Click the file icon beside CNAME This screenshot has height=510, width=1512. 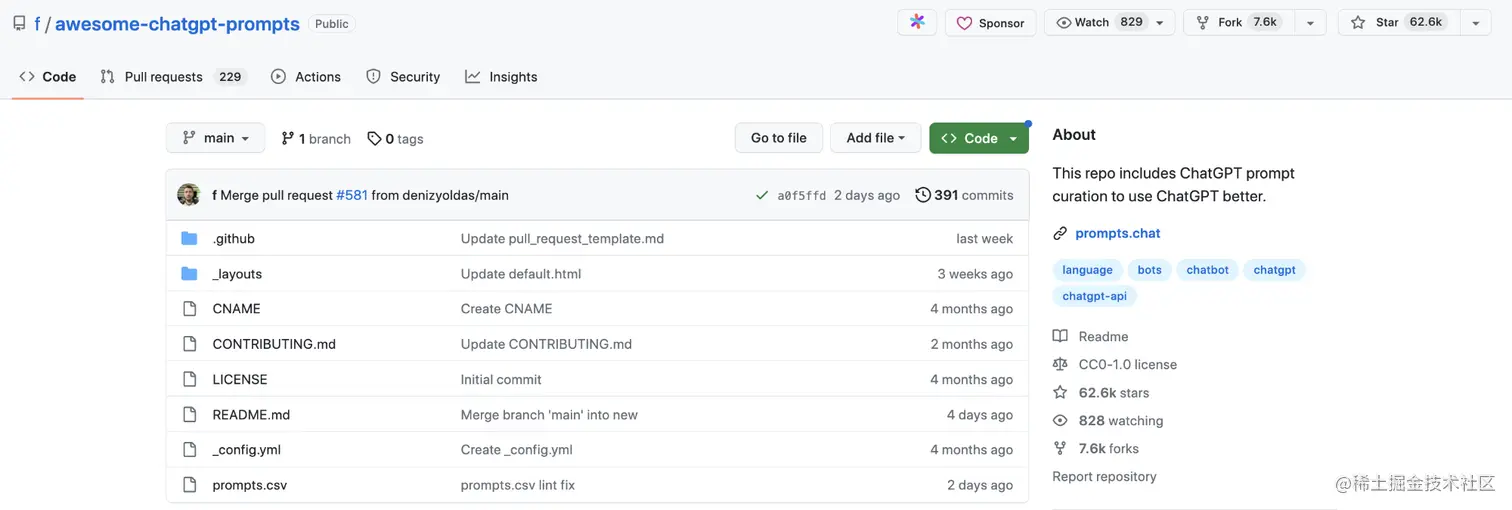point(190,309)
